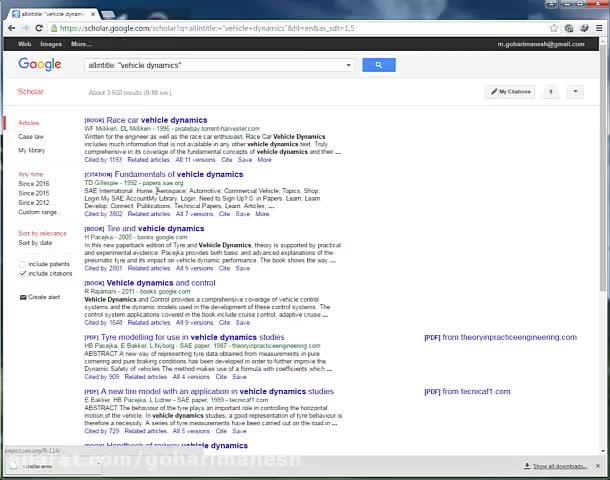Click the blue search magnifier button

(379, 65)
